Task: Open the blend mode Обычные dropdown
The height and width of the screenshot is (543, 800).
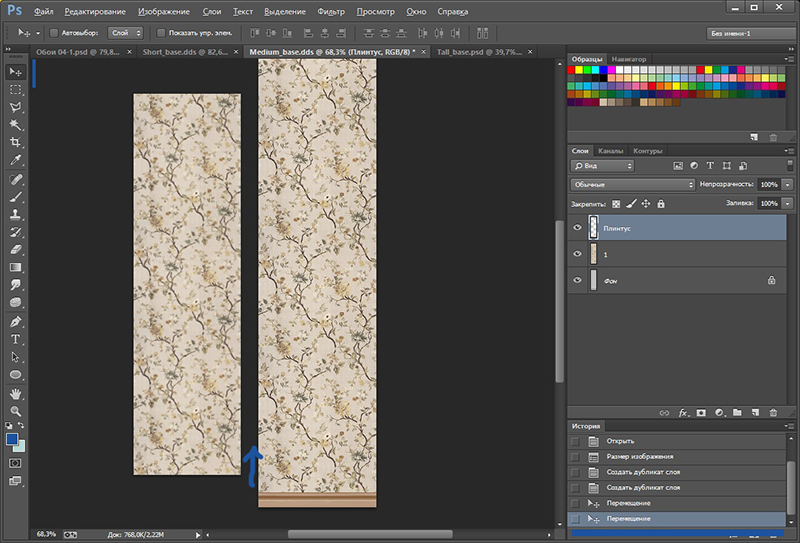Action: 633,185
